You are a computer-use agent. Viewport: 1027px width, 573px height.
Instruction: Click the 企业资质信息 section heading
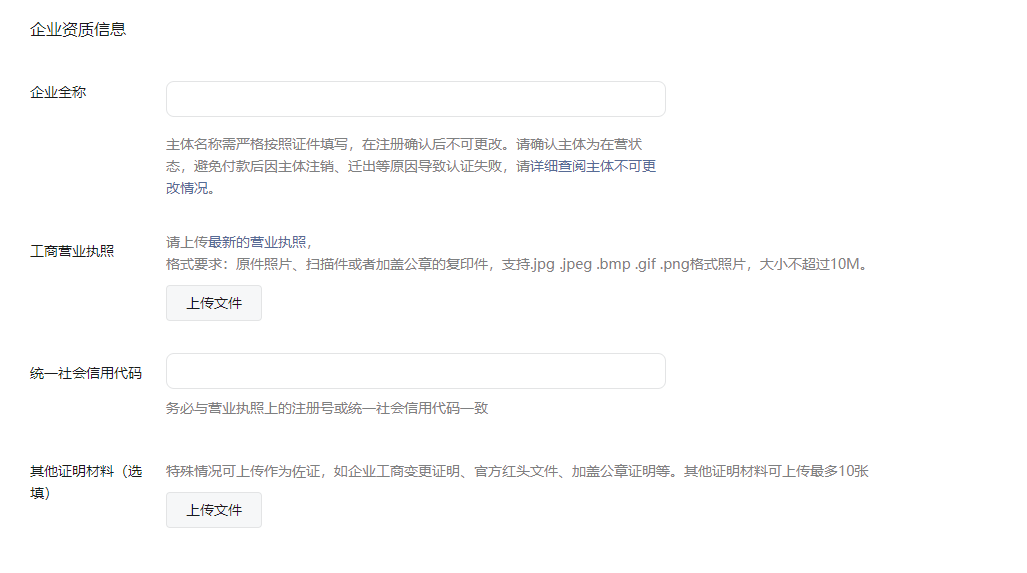pyautogui.click(x=78, y=29)
